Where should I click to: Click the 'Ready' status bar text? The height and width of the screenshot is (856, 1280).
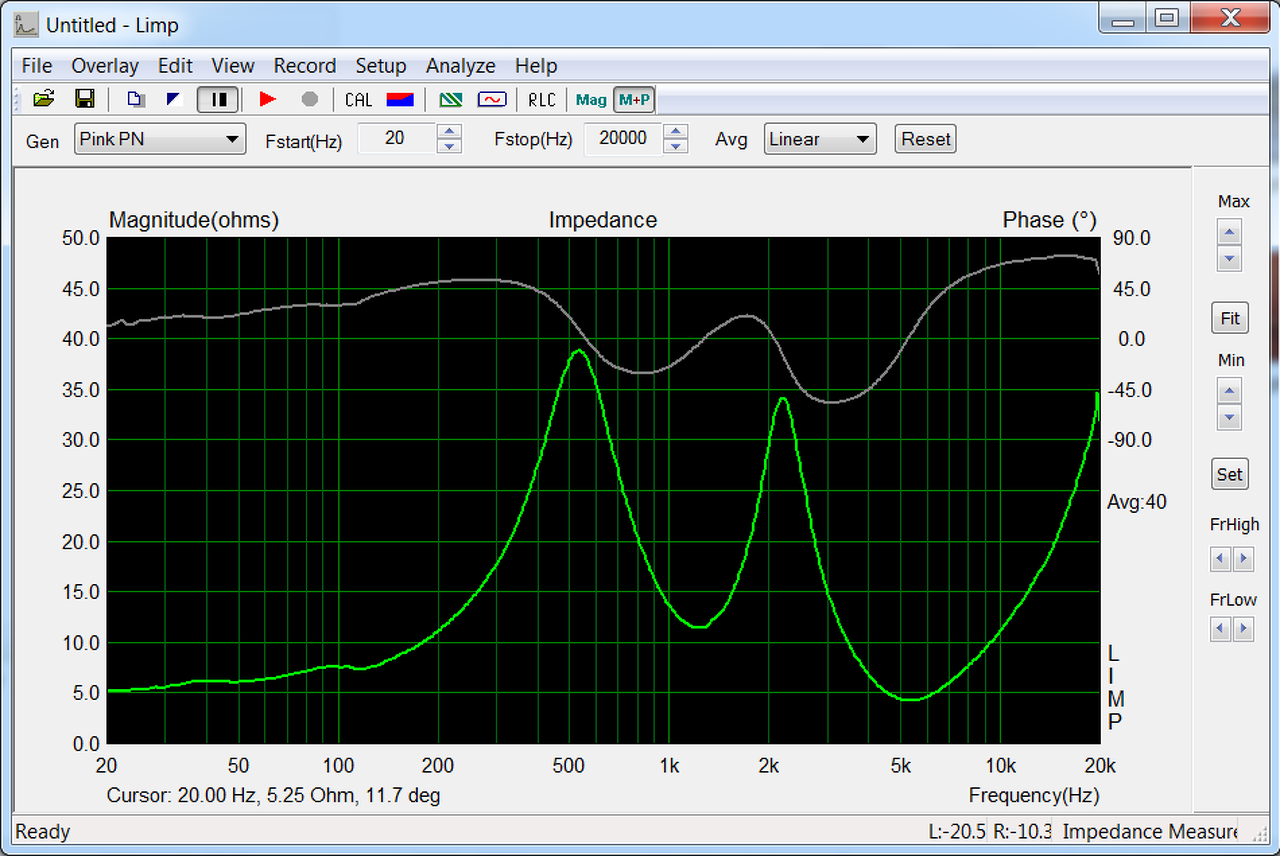tap(43, 832)
